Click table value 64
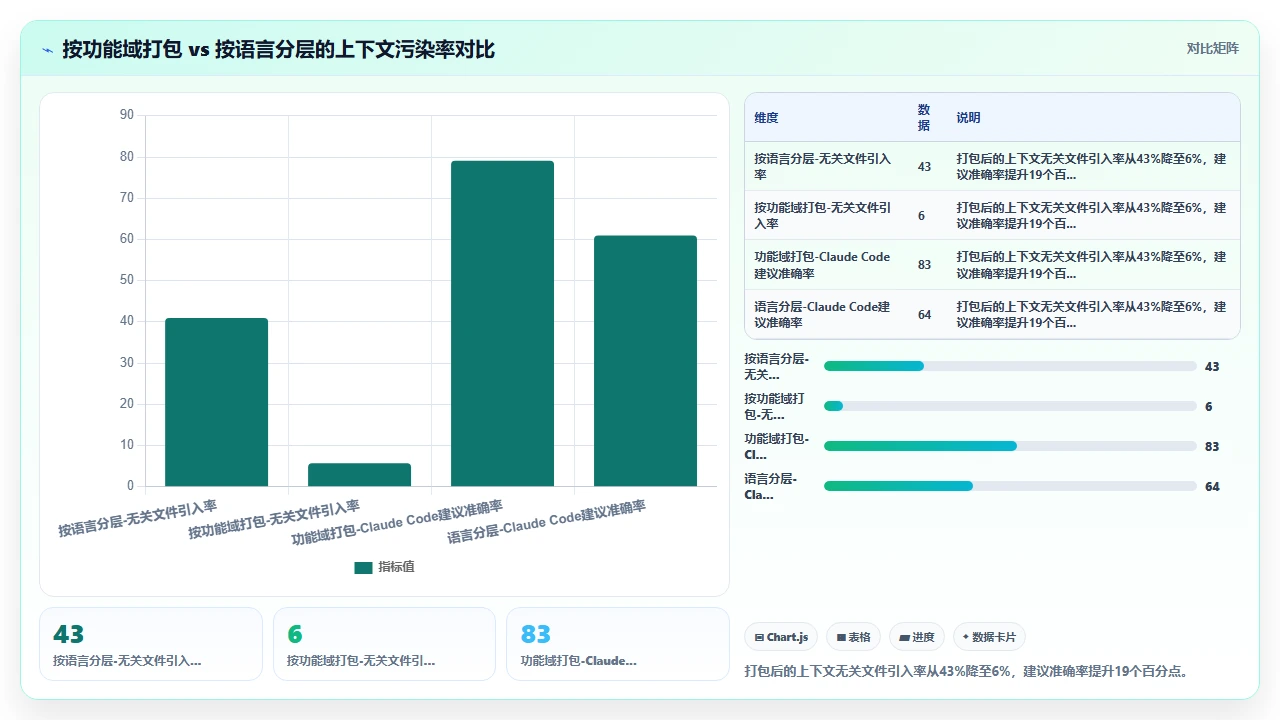Viewport: 1280px width, 720px height. point(924,315)
